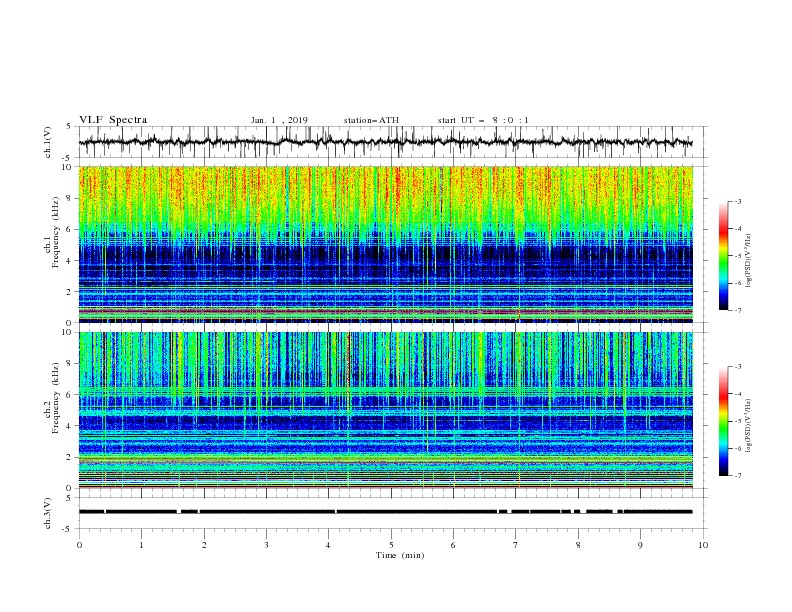Click time axis tick label "0"
This screenshot has width=792, height=612.
[79, 545]
